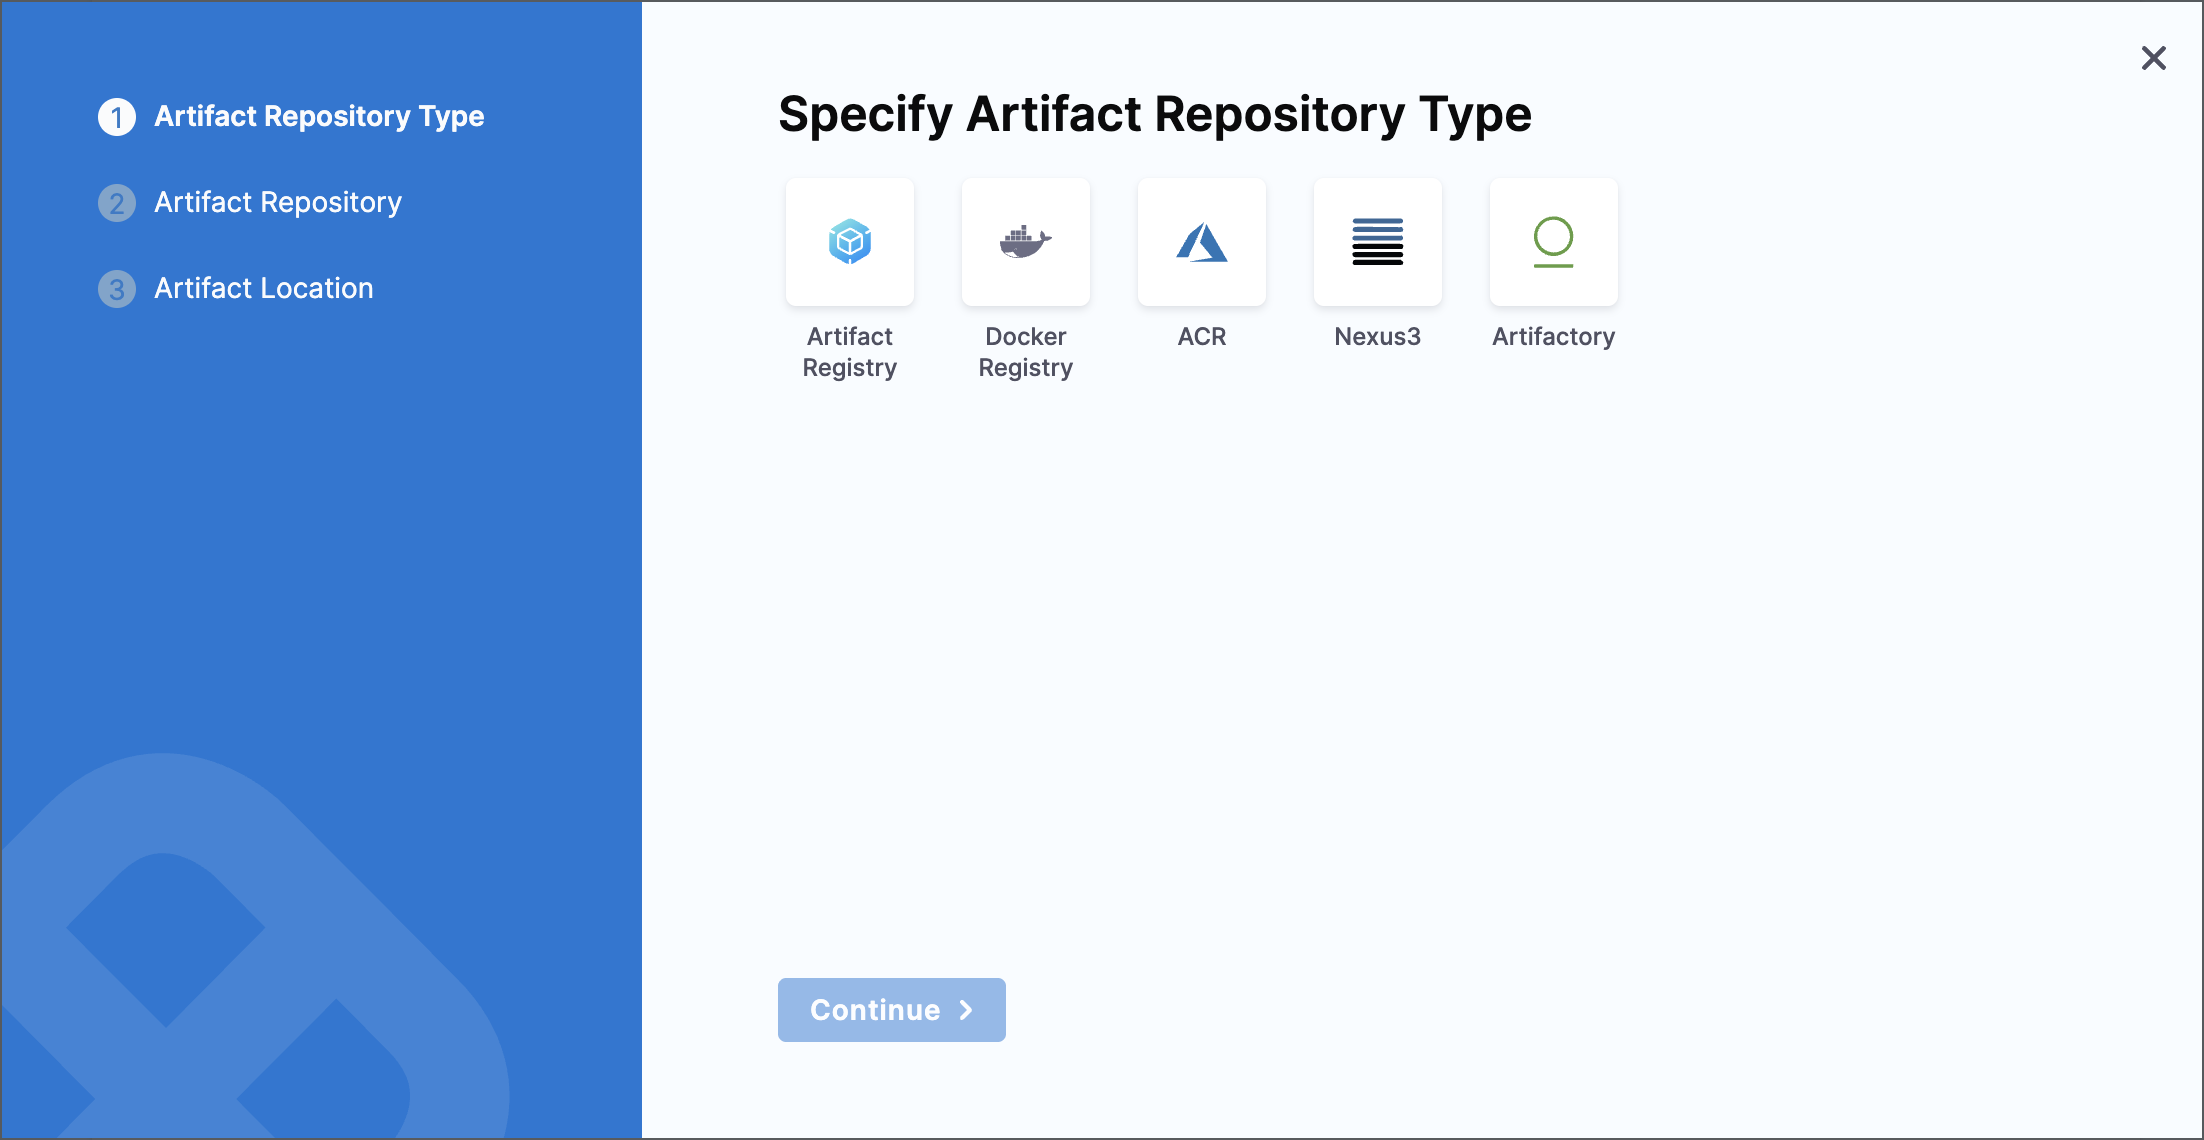
Task: Click the step 2 number badge
Action: click(x=117, y=203)
